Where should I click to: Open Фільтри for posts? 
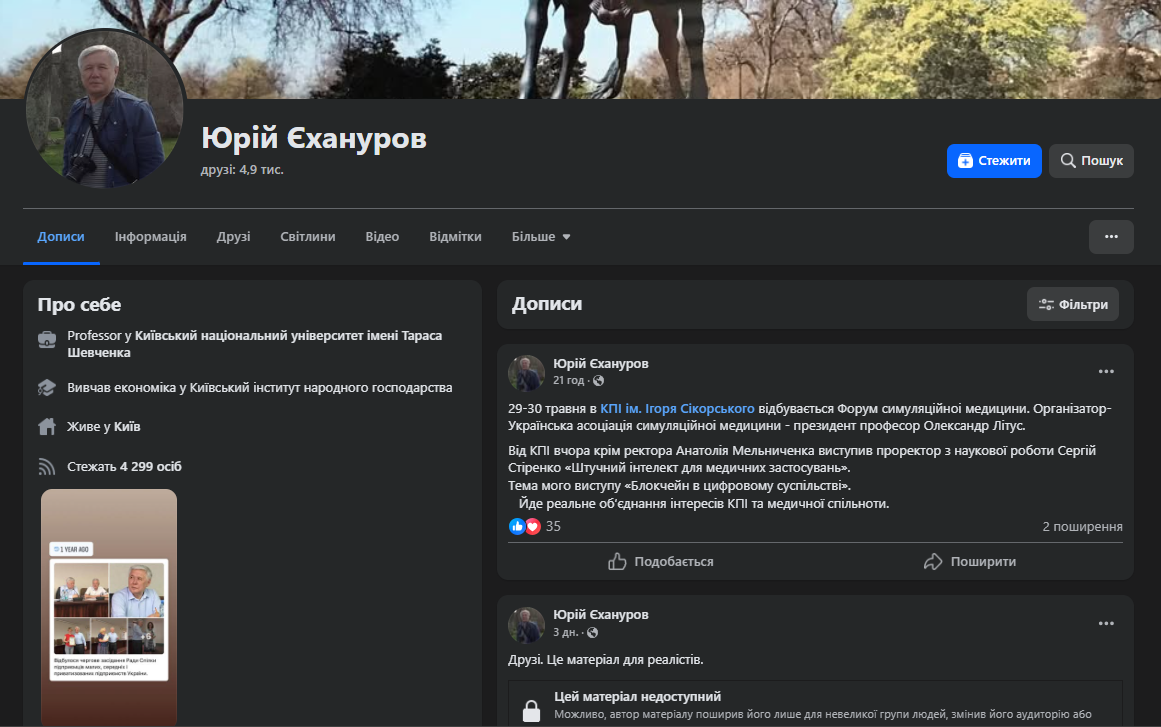[x=1073, y=304]
